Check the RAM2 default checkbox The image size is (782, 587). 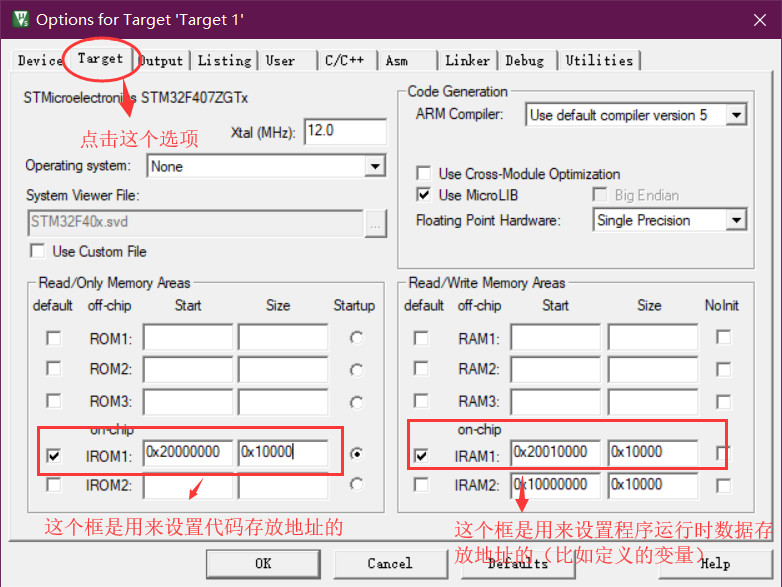(x=421, y=369)
